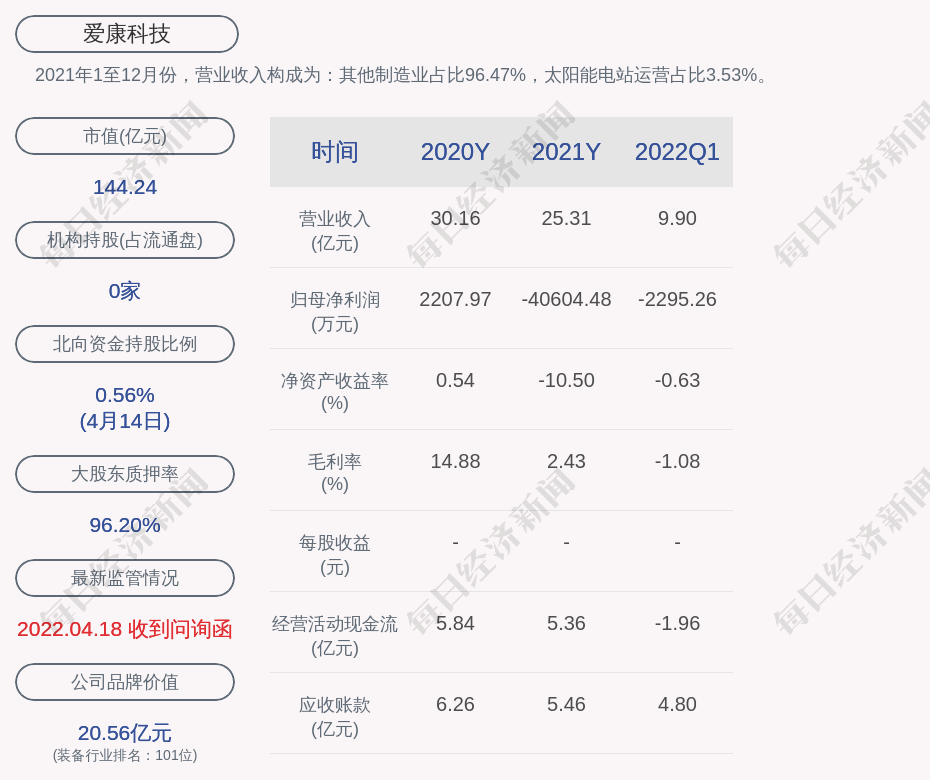The height and width of the screenshot is (780, 930).
Task: Select the pledge ratio 96.20%
Action: (125, 525)
